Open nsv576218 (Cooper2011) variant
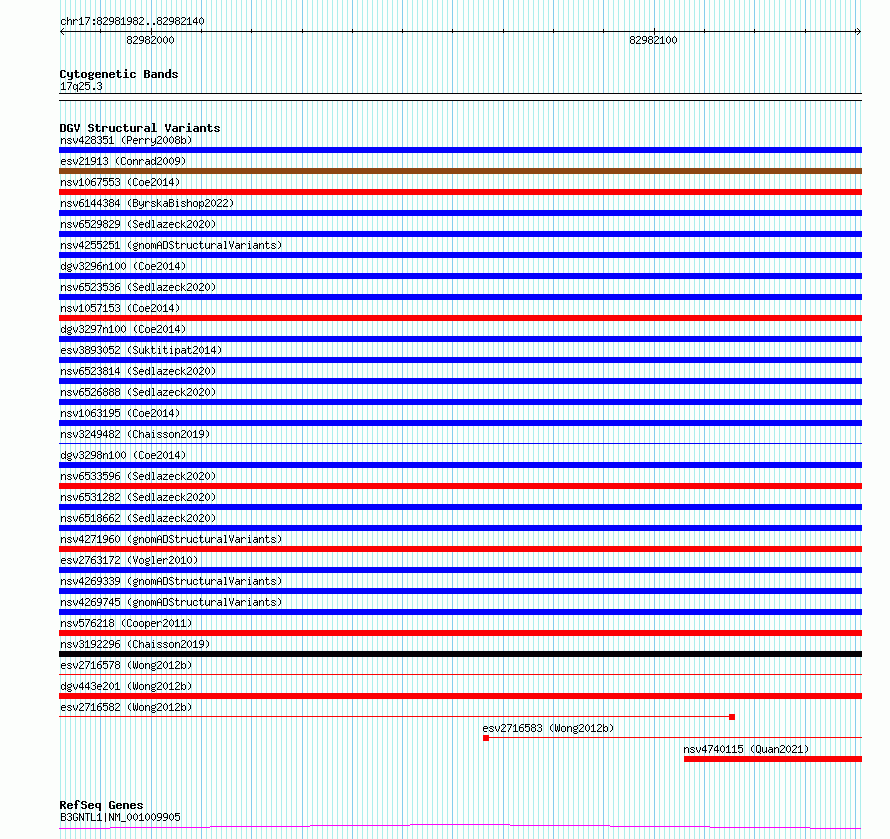The width and height of the screenshot is (890, 839). click(x=126, y=623)
